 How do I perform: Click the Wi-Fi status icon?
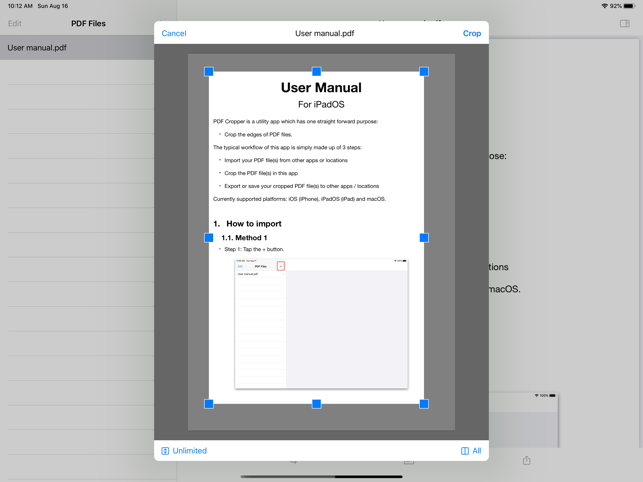(x=604, y=6)
